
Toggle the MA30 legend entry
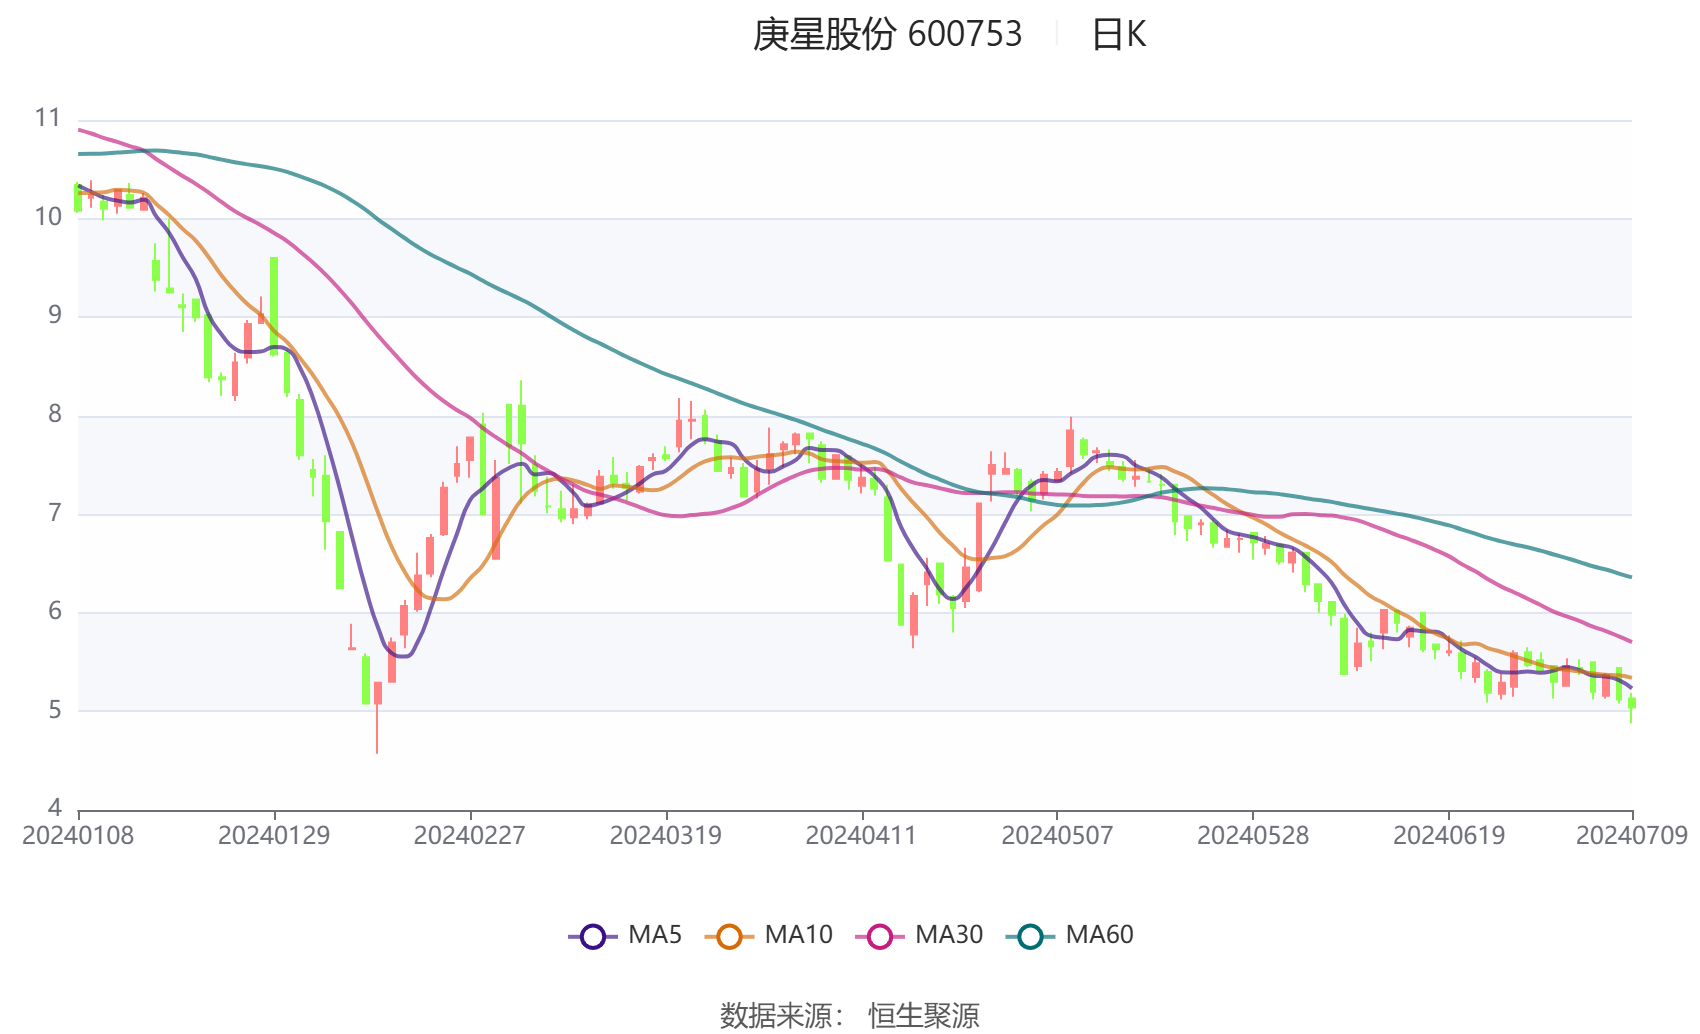pyautogui.click(x=919, y=936)
